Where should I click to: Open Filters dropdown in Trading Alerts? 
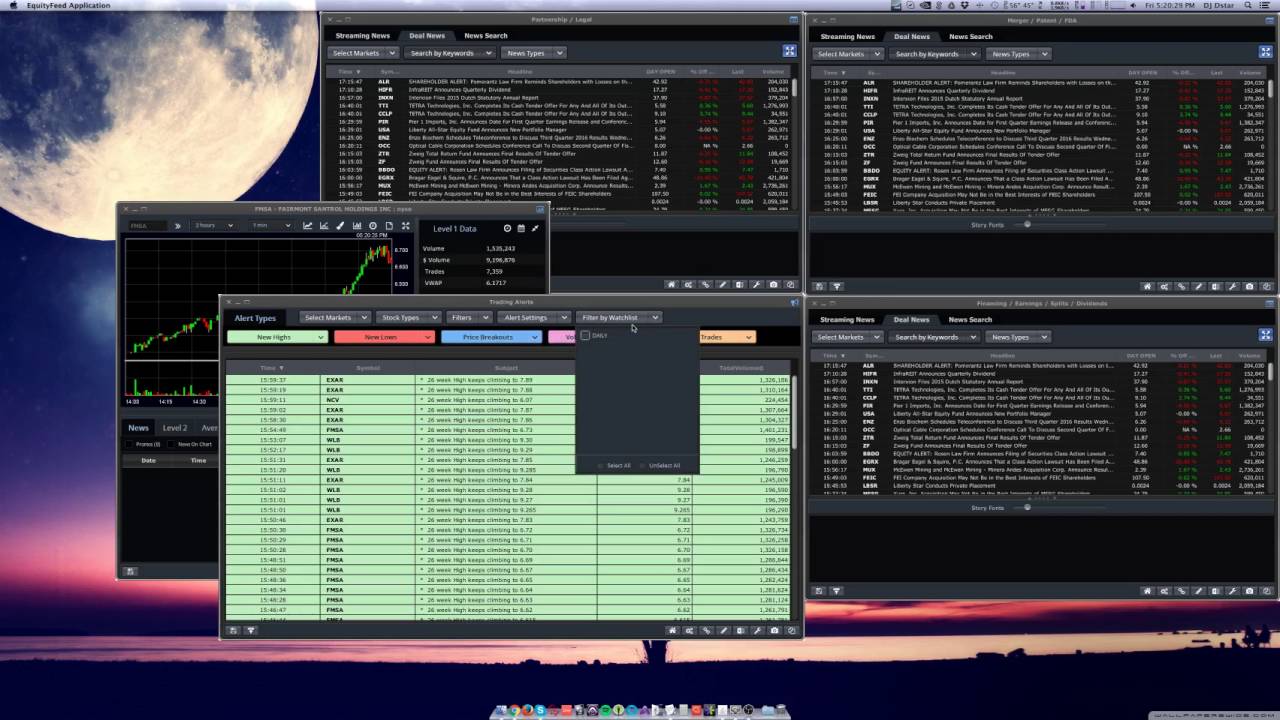[x=468, y=317]
